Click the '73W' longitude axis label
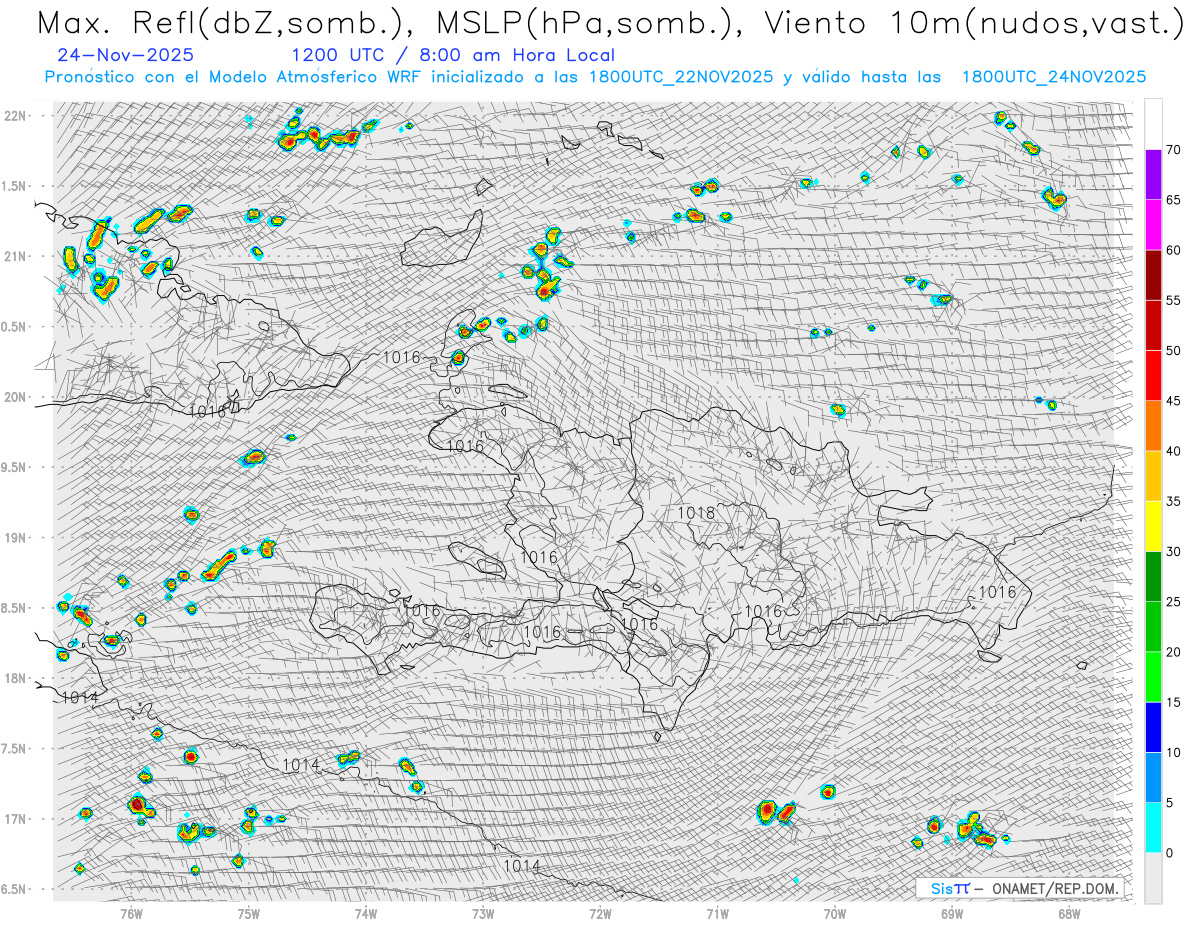Image resolution: width=1200 pixels, height=927 pixels. [483, 913]
